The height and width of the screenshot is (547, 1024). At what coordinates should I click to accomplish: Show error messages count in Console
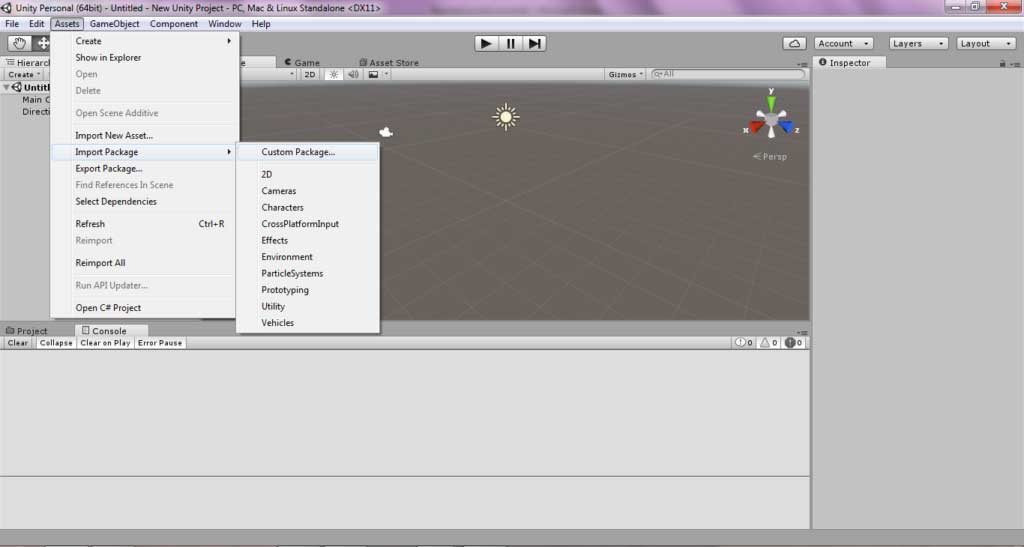793,343
